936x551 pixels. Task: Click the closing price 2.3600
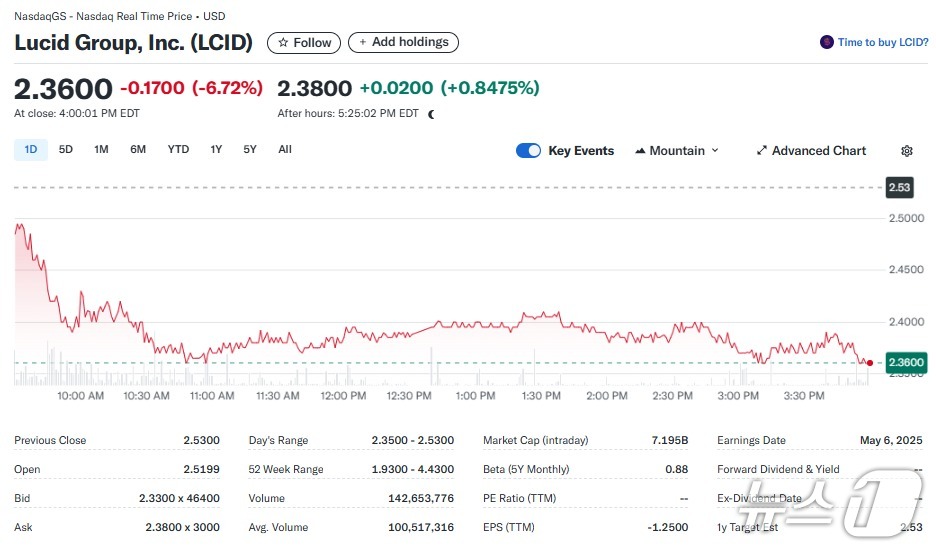pyautogui.click(x=63, y=89)
